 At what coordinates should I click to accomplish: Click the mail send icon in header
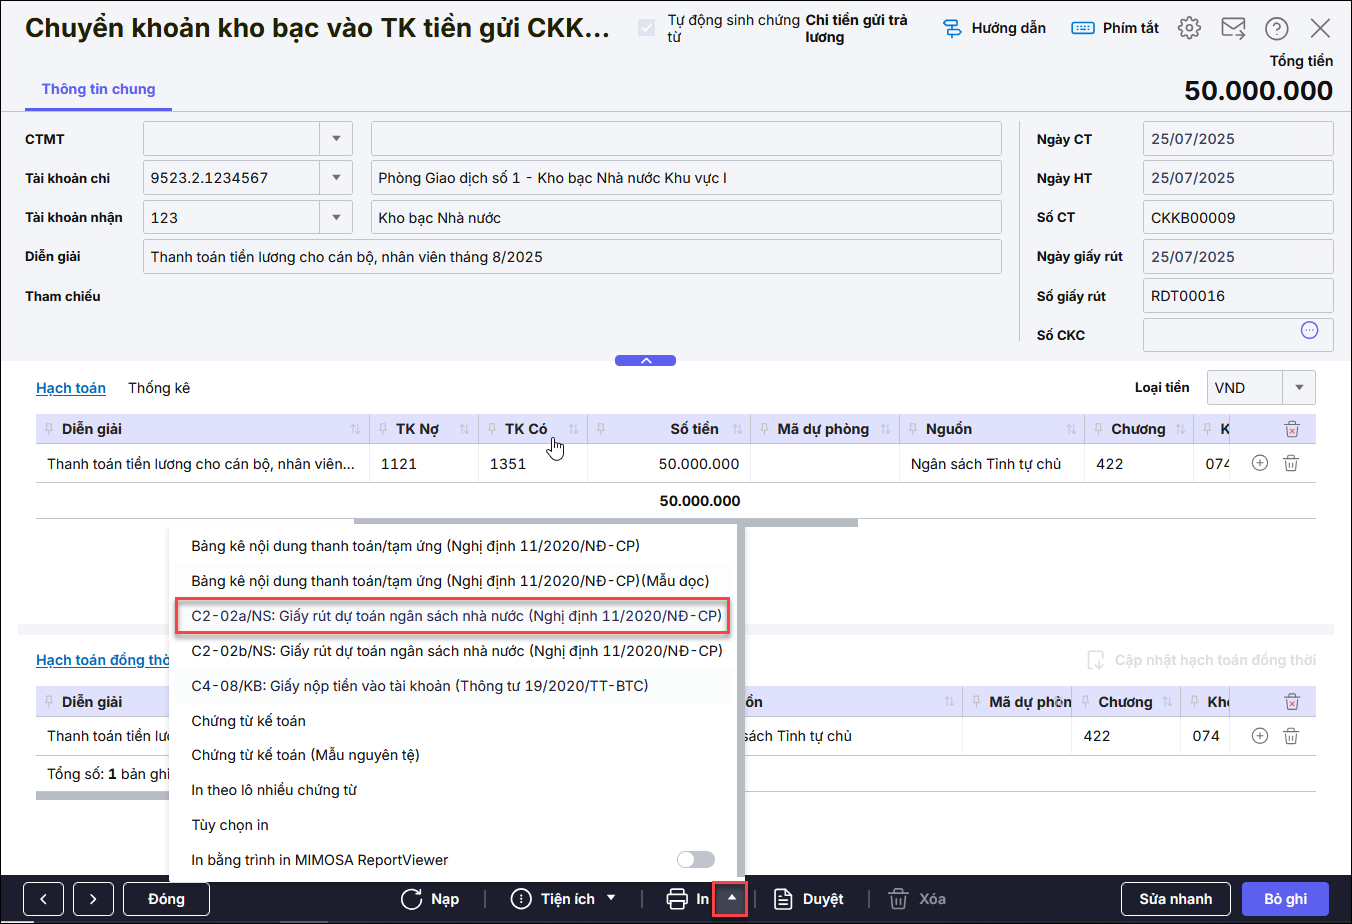[x=1233, y=28]
